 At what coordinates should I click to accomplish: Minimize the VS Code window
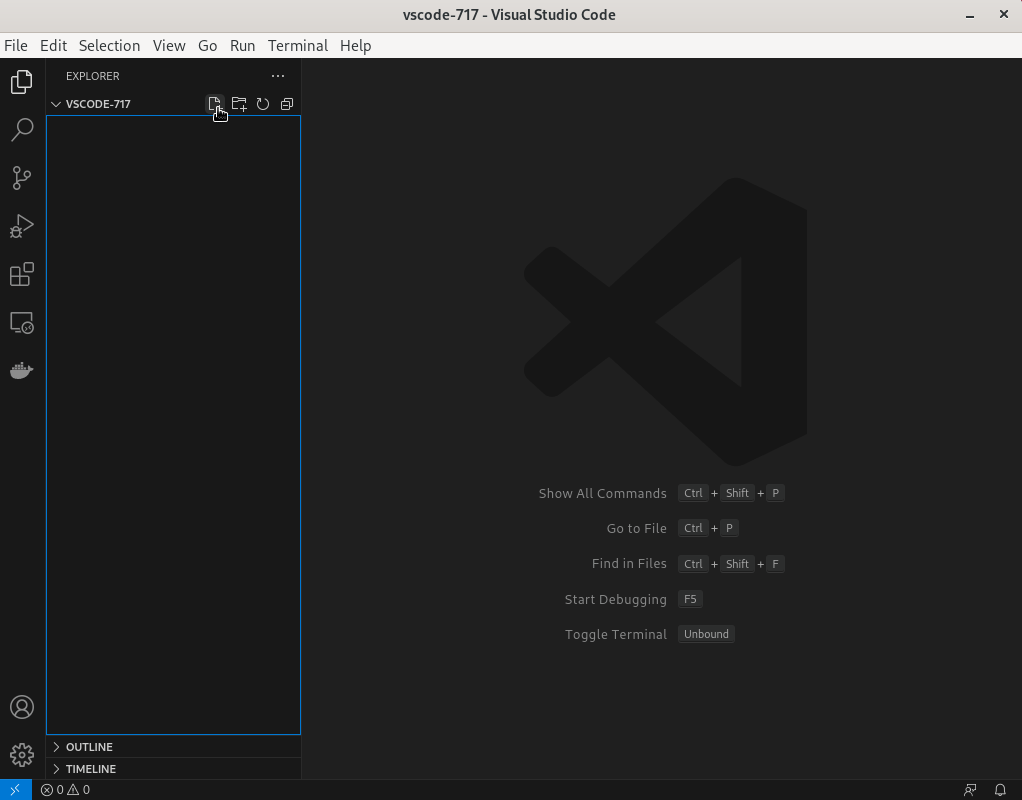pyautogui.click(x=970, y=15)
